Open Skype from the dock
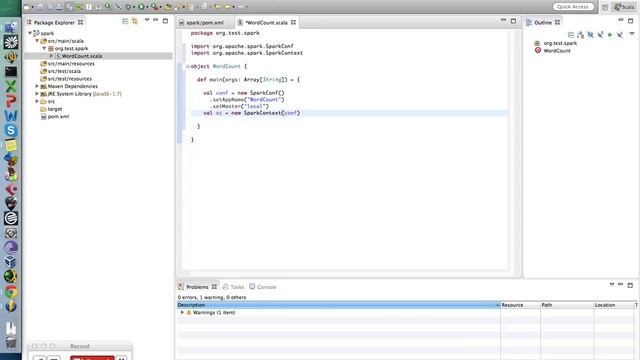The height and width of the screenshot is (360, 640). pyautogui.click(x=11, y=130)
